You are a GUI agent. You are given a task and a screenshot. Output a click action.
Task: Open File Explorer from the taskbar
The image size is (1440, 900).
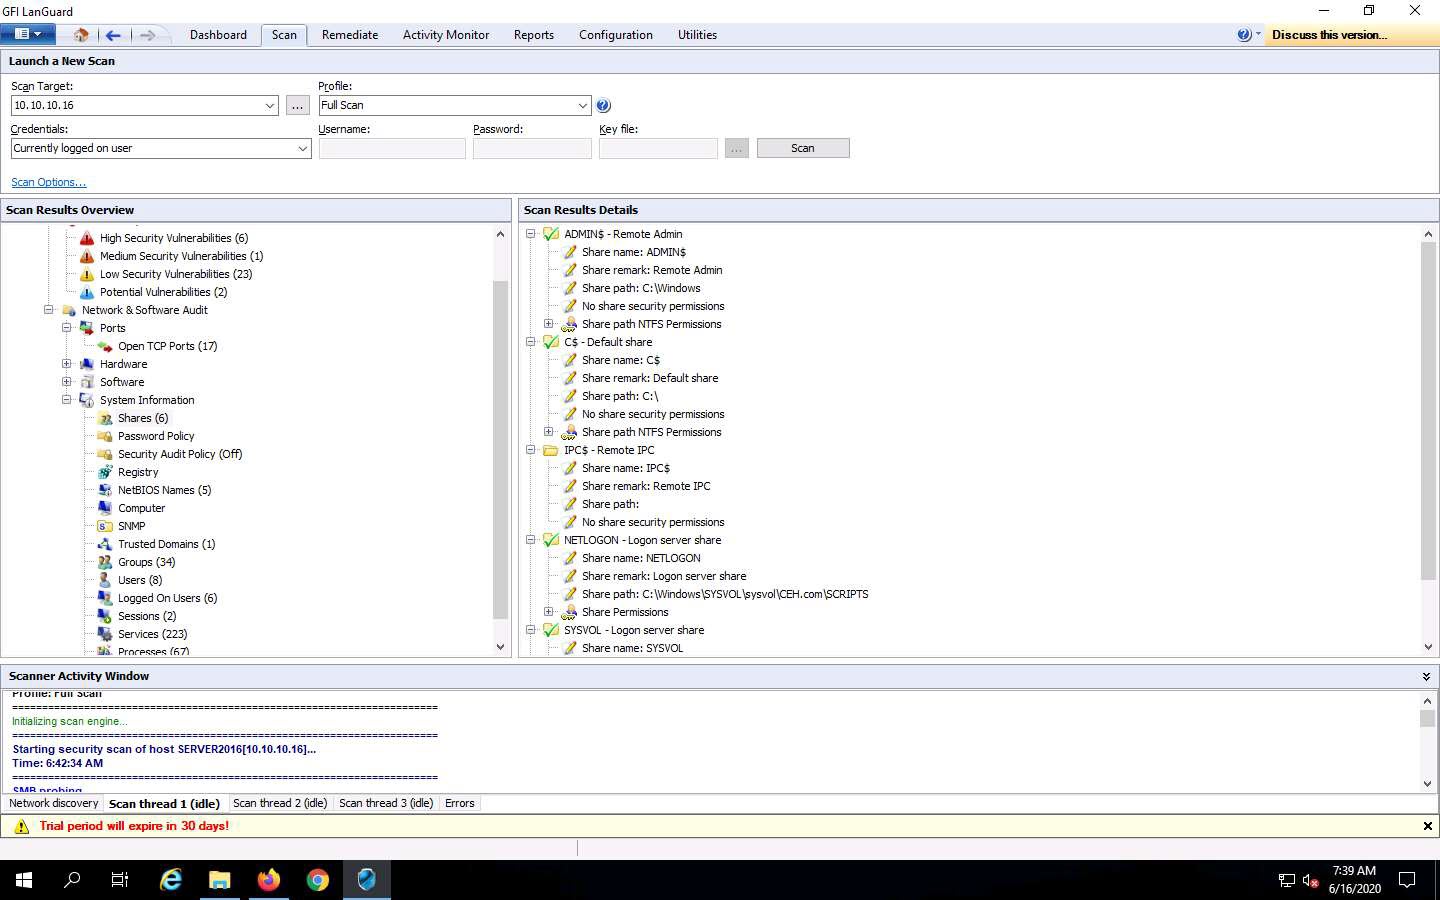(220, 880)
